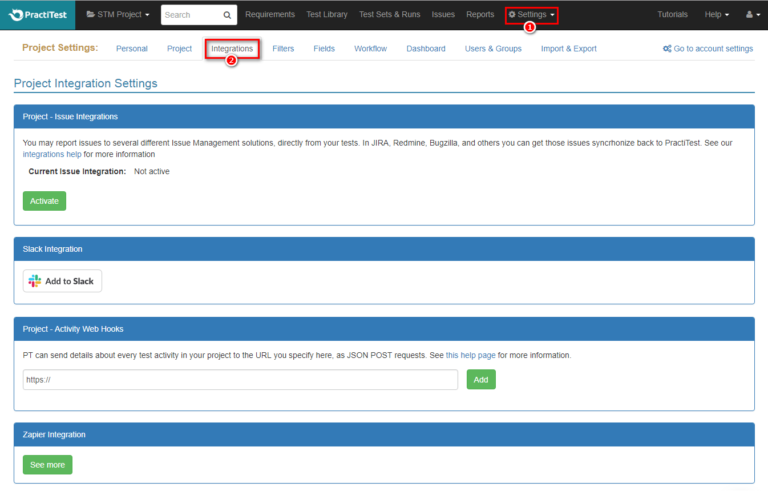This screenshot has width=768, height=491.
Task: Switch to the Personal settings tab
Action: pos(132,49)
